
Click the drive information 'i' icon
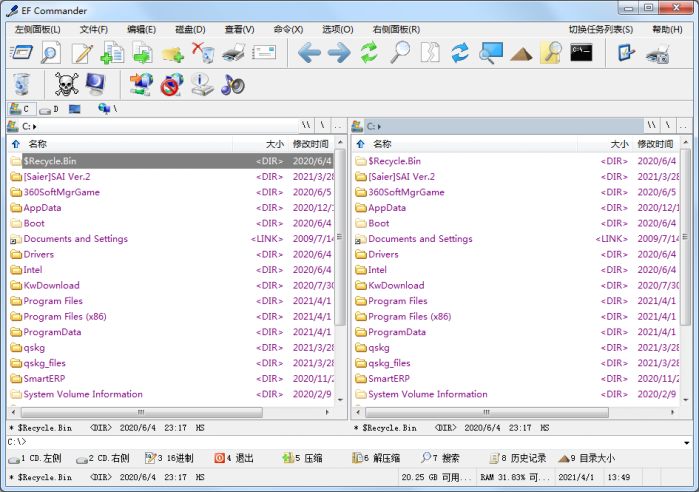(x=202, y=84)
